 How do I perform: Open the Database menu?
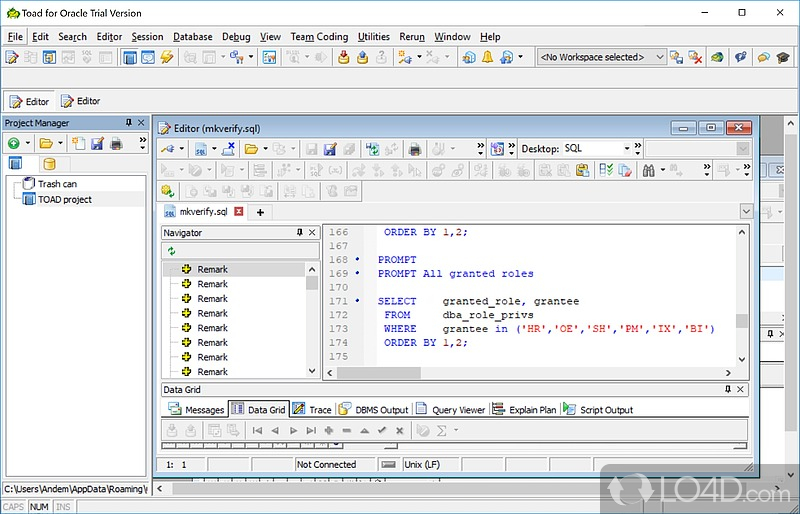[x=192, y=37]
